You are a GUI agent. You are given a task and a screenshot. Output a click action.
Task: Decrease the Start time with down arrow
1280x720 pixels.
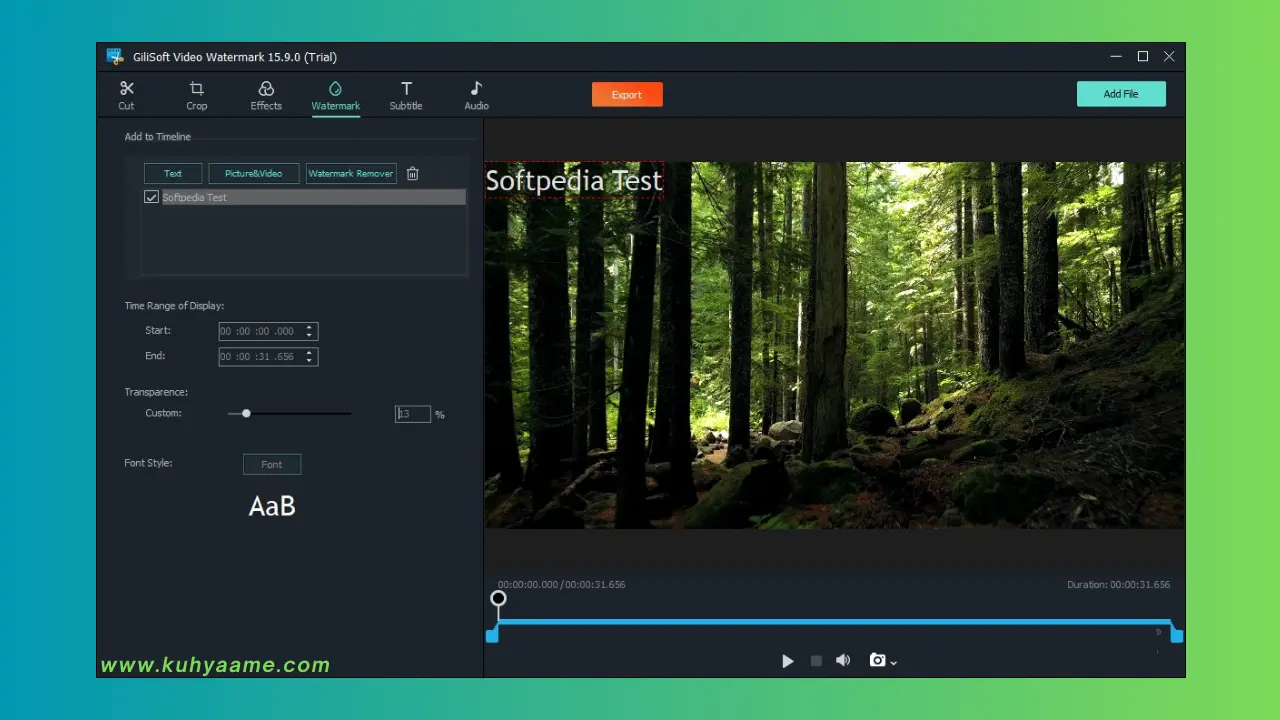point(310,335)
